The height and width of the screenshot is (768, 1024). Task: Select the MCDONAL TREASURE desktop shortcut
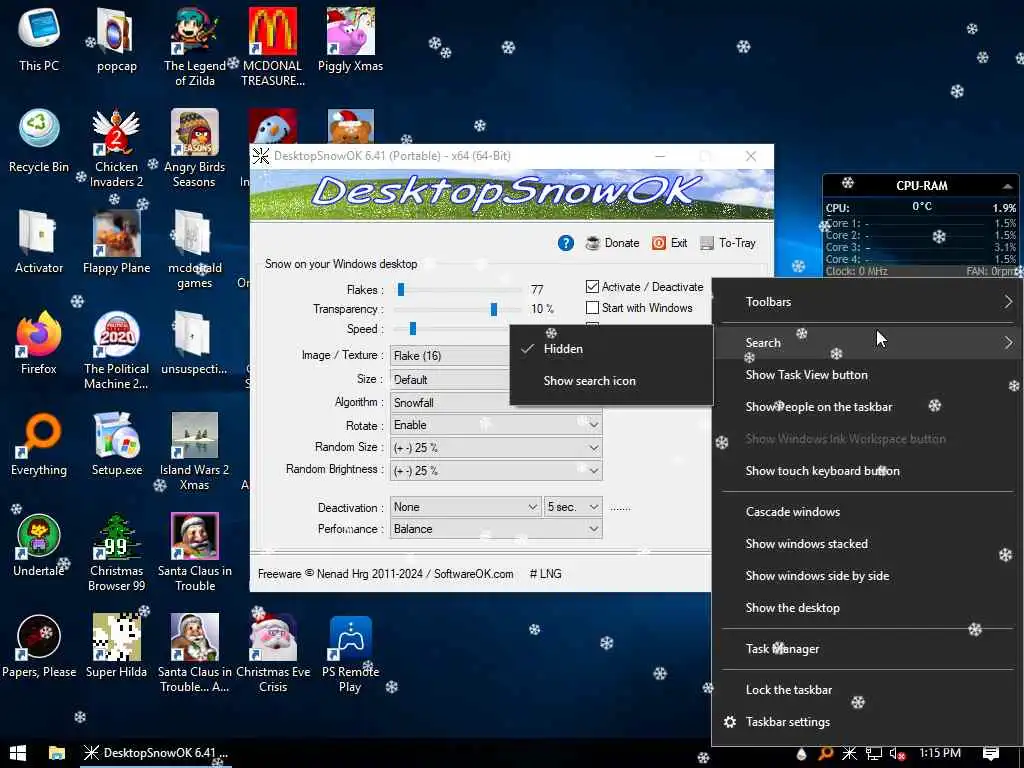[272, 47]
